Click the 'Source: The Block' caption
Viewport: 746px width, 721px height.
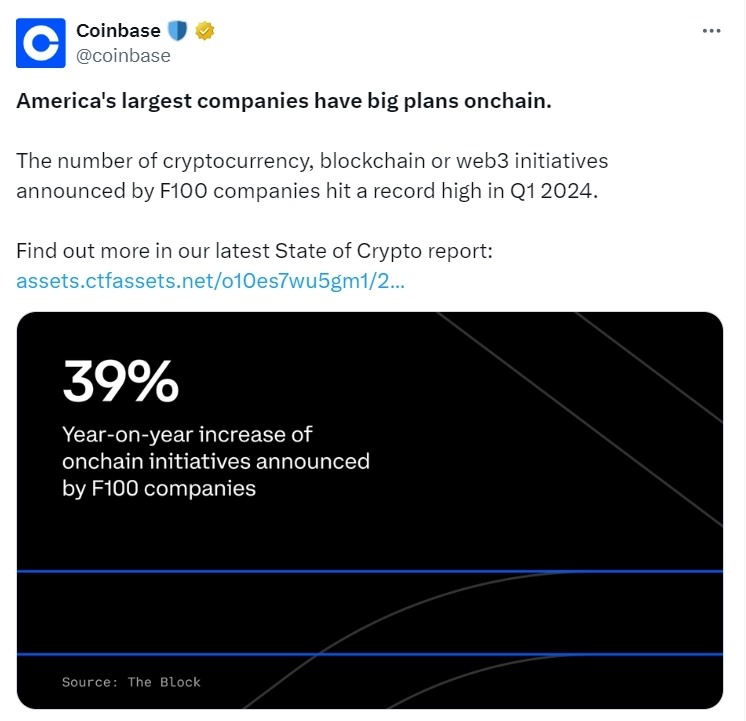coord(131,682)
